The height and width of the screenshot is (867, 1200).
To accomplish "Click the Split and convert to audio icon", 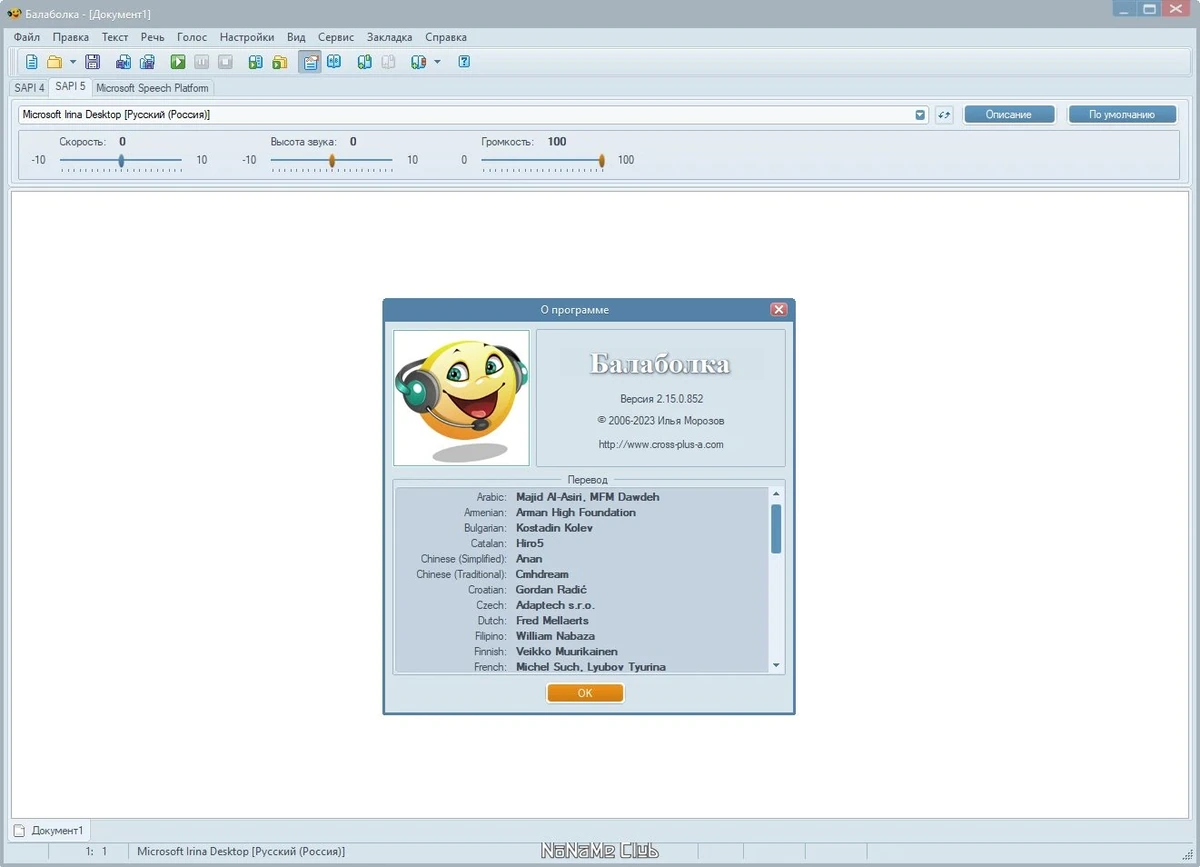I will tap(147, 62).
